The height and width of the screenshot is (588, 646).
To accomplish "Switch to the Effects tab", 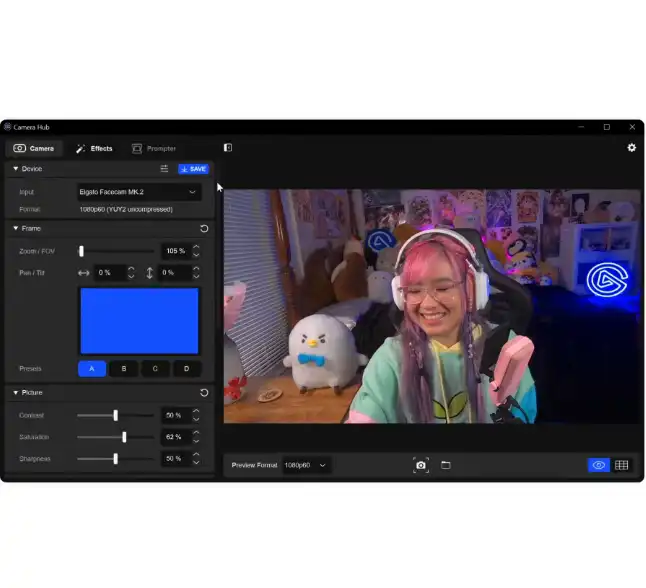I will coord(94,148).
